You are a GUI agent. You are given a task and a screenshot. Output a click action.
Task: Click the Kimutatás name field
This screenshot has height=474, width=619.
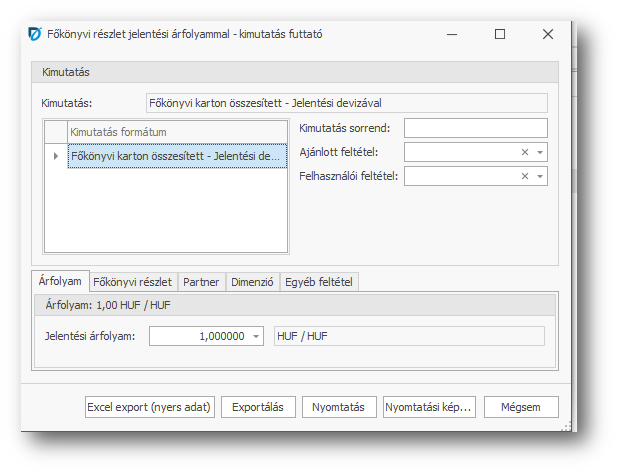point(347,103)
